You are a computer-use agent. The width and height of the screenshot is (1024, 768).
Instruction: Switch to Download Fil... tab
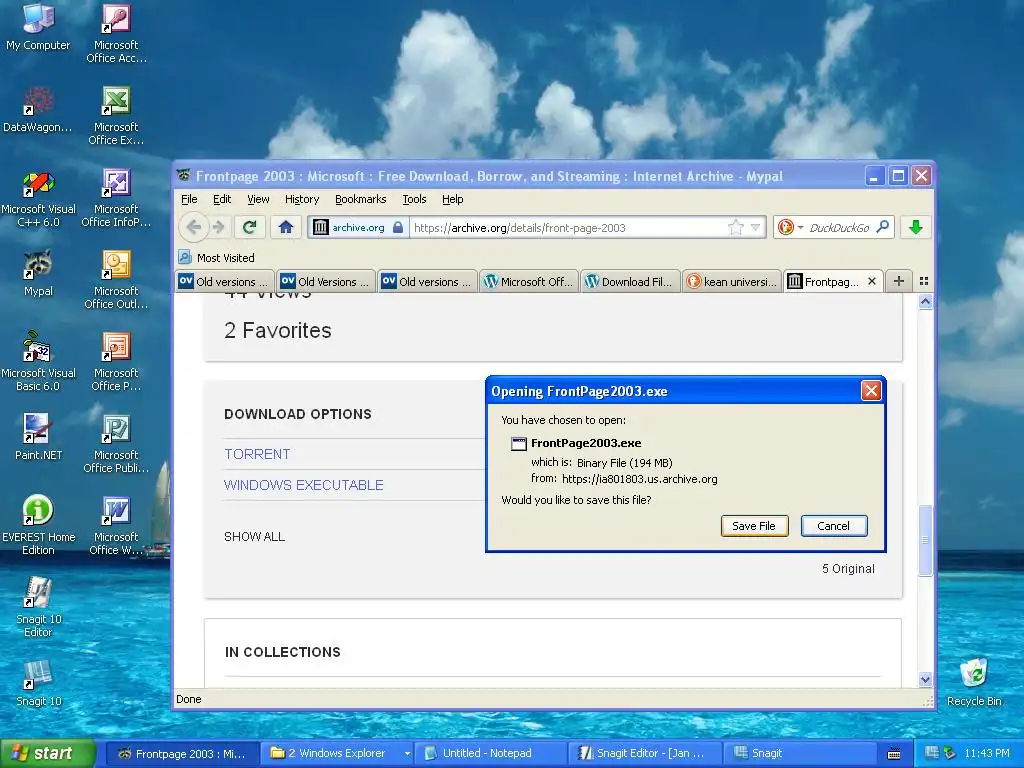[x=630, y=281]
